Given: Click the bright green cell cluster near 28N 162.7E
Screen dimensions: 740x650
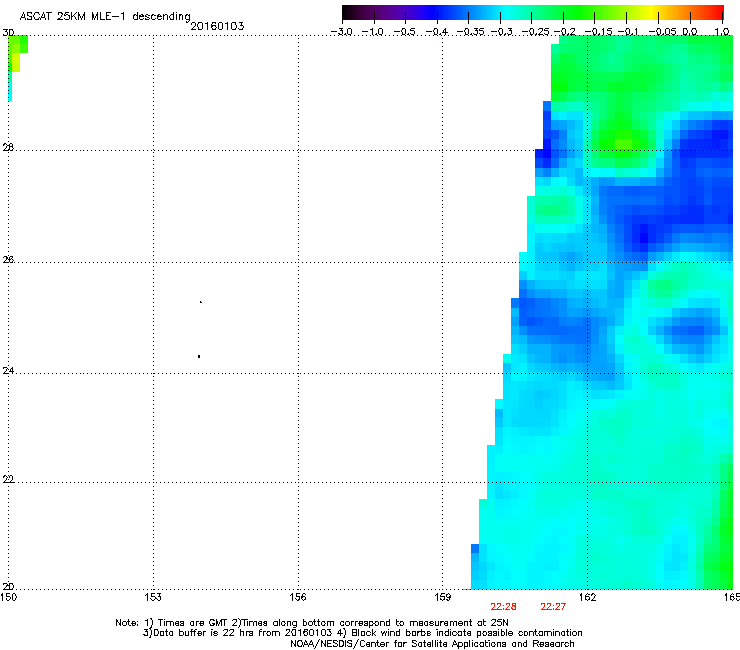Looking at the screenshot, I should 623,142.
